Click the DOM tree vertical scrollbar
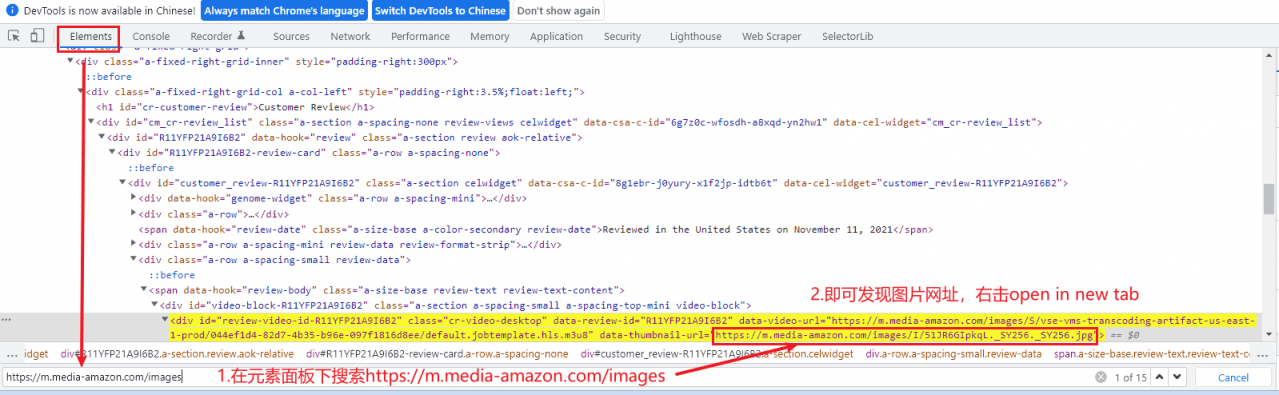1279x395 pixels. [x=1268, y=199]
